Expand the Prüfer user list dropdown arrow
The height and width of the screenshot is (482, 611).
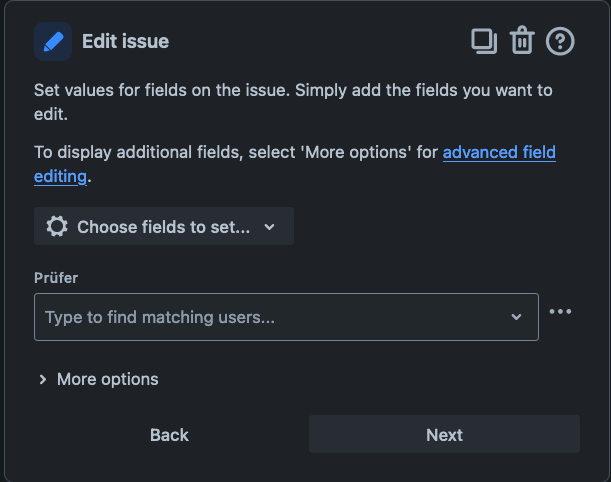tap(516, 317)
